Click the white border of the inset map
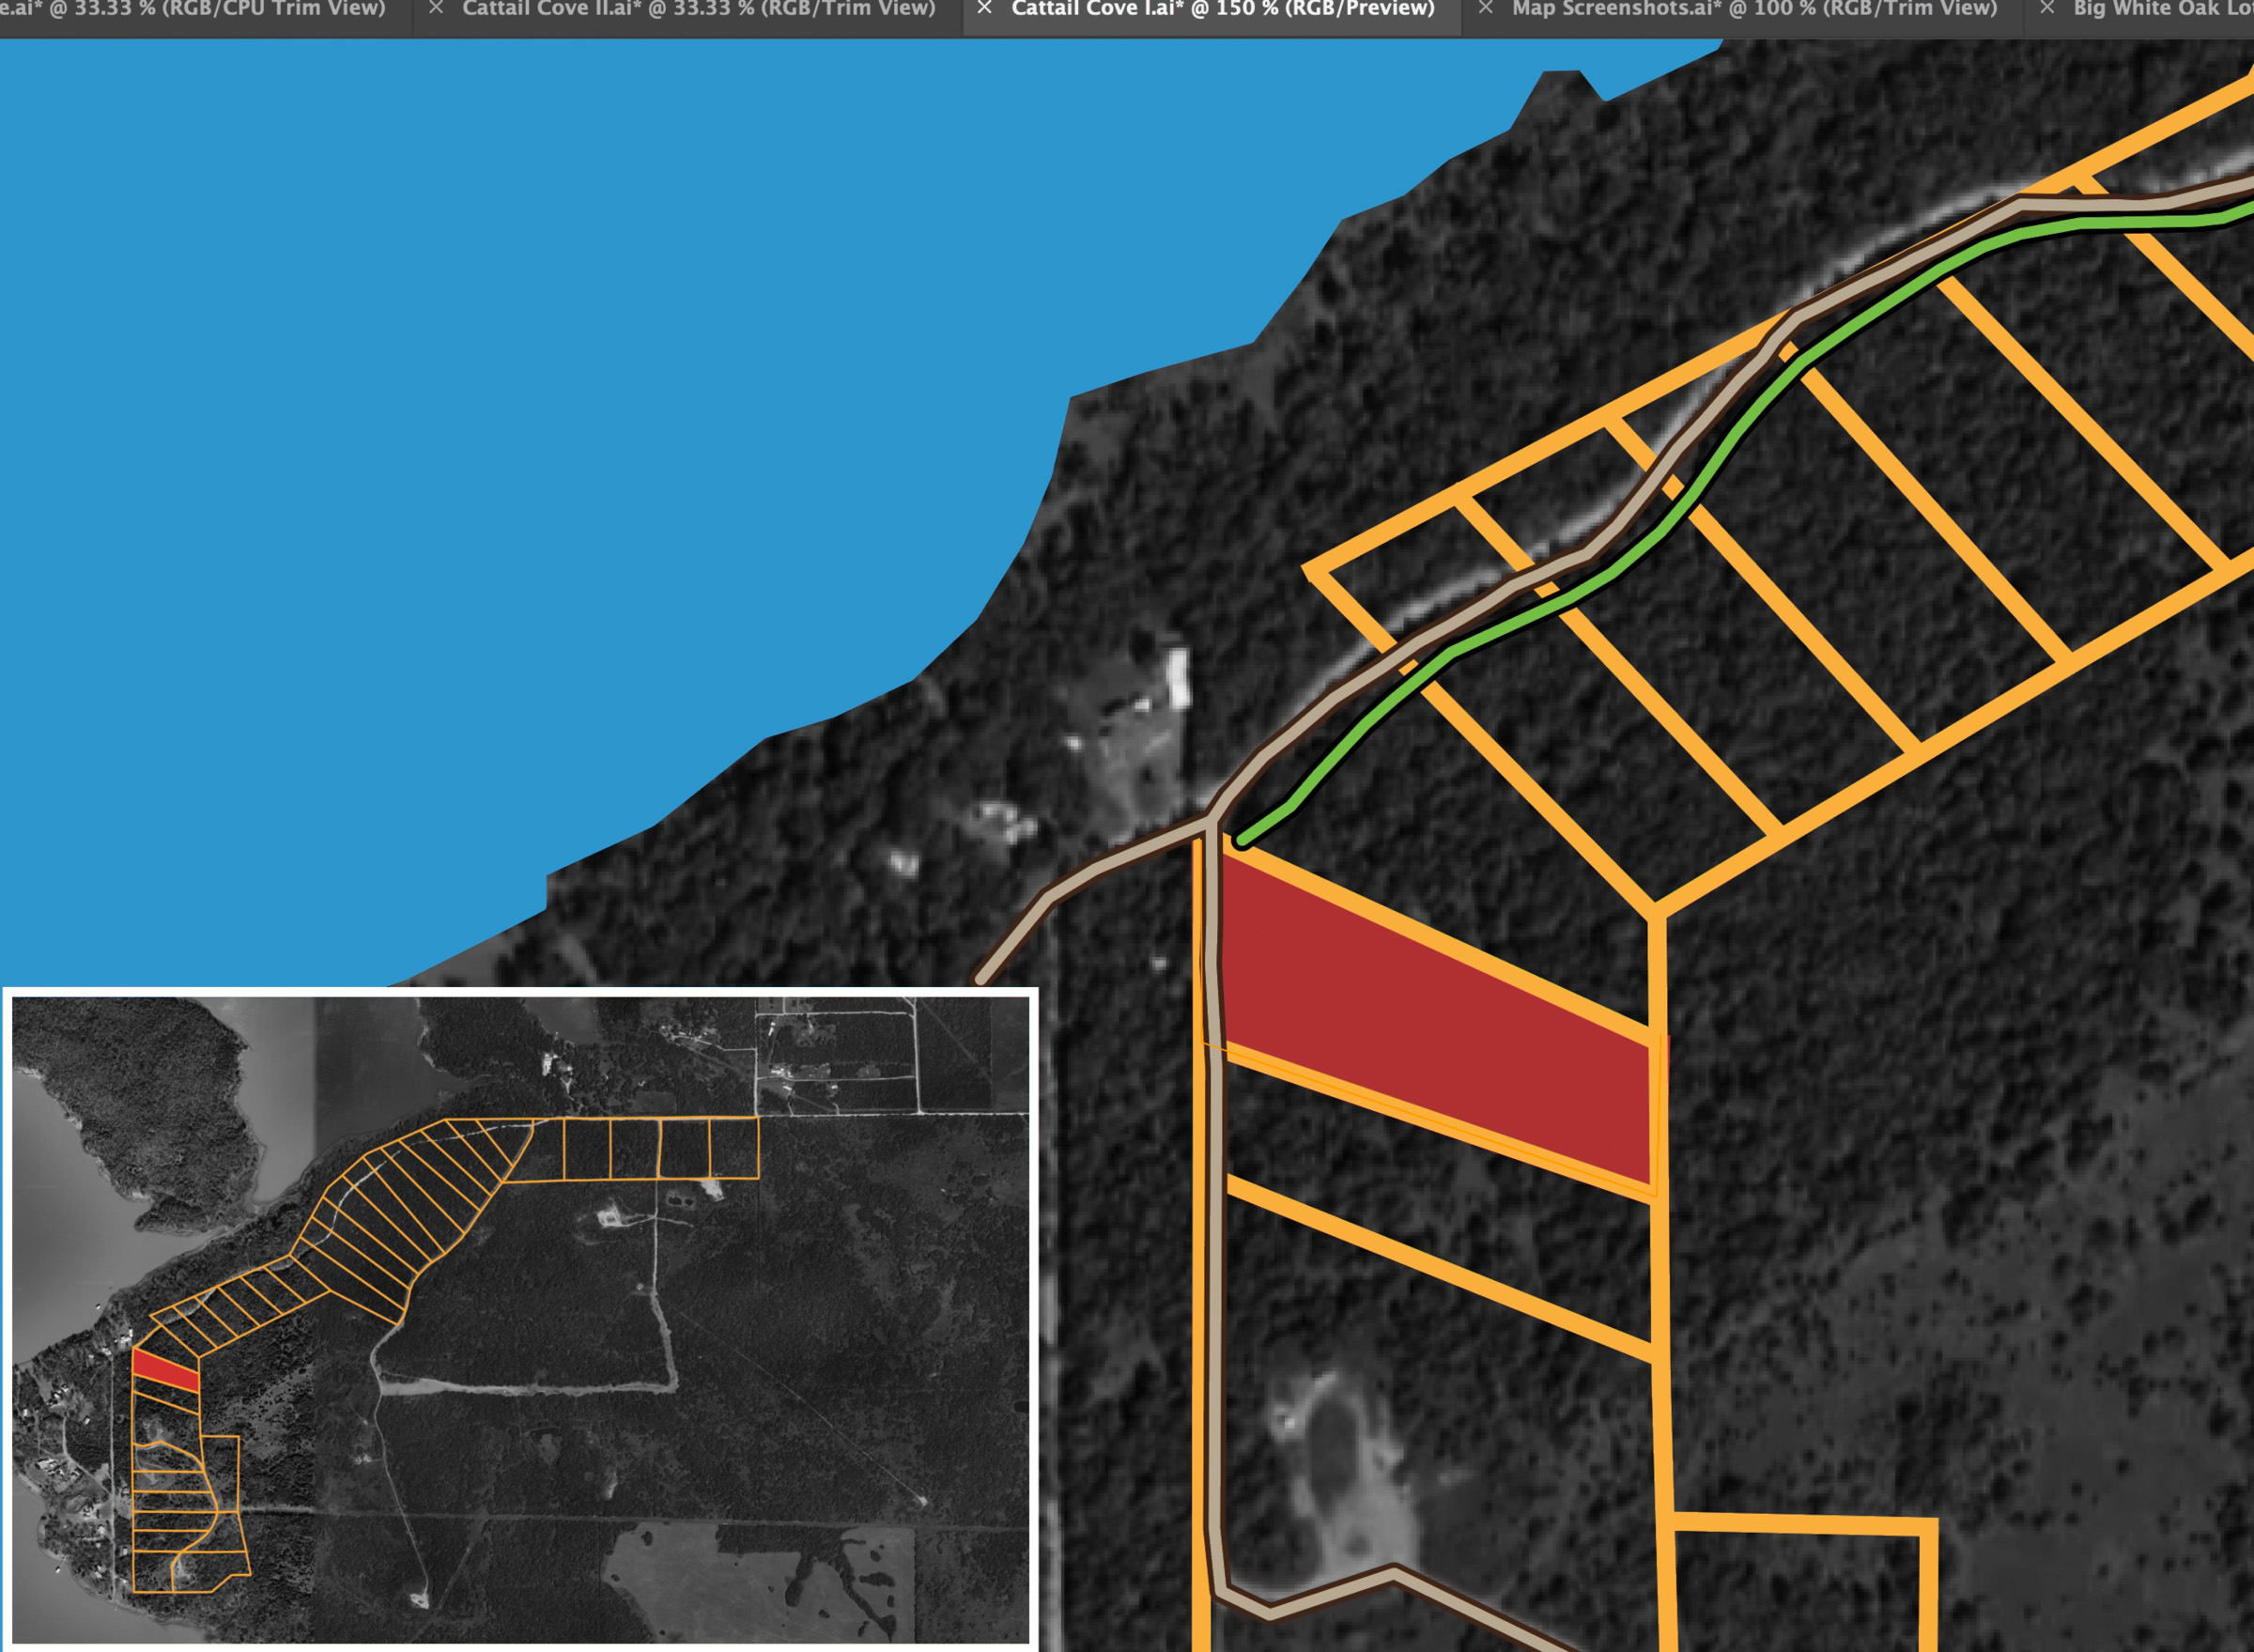The width and height of the screenshot is (2254, 1652). [x=520, y=992]
